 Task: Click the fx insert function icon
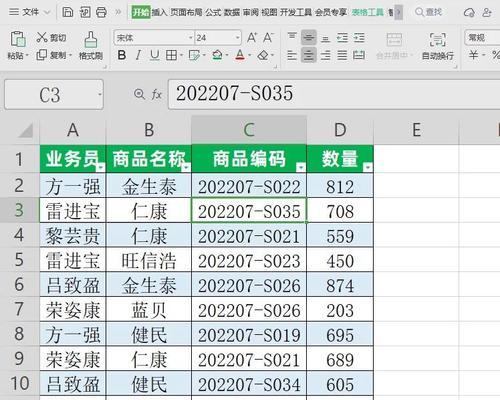156,95
